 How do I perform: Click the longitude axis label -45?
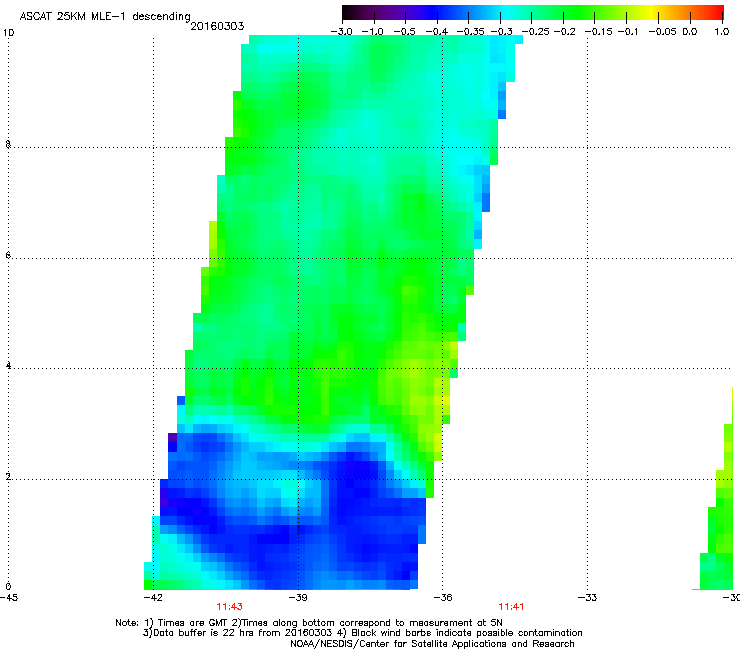[9, 598]
